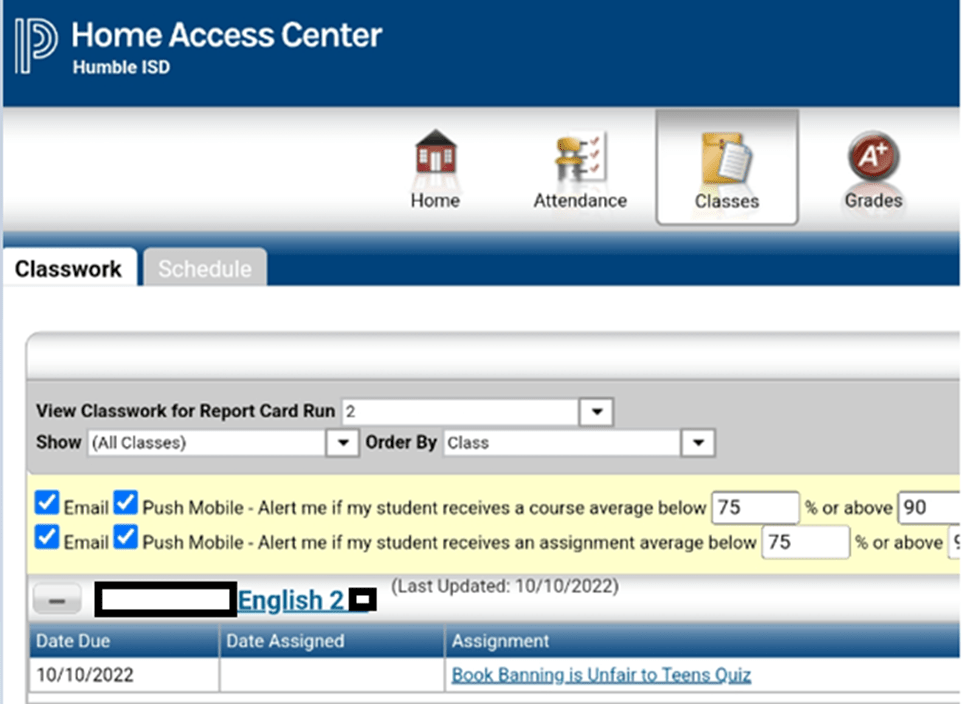
Task: Toggle Email checkbox for course average alert
Action: (x=47, y=506)
